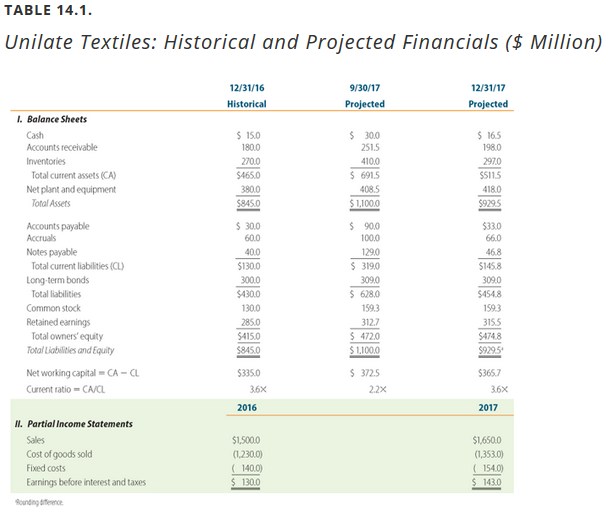Select the 'Cost of goods sold' label

pos(59,454)
